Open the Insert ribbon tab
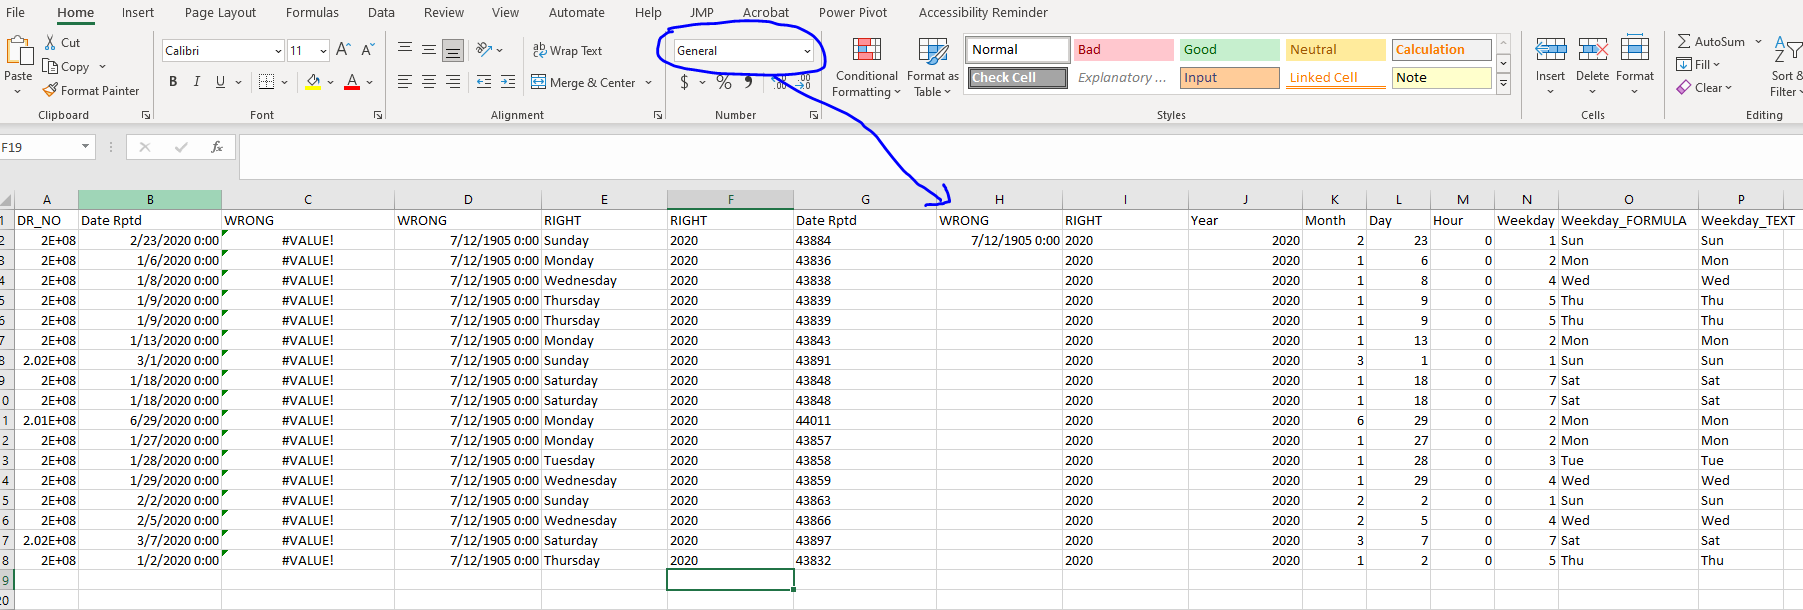This screenshot has width=1803, height=610. [x=138, y=13]
